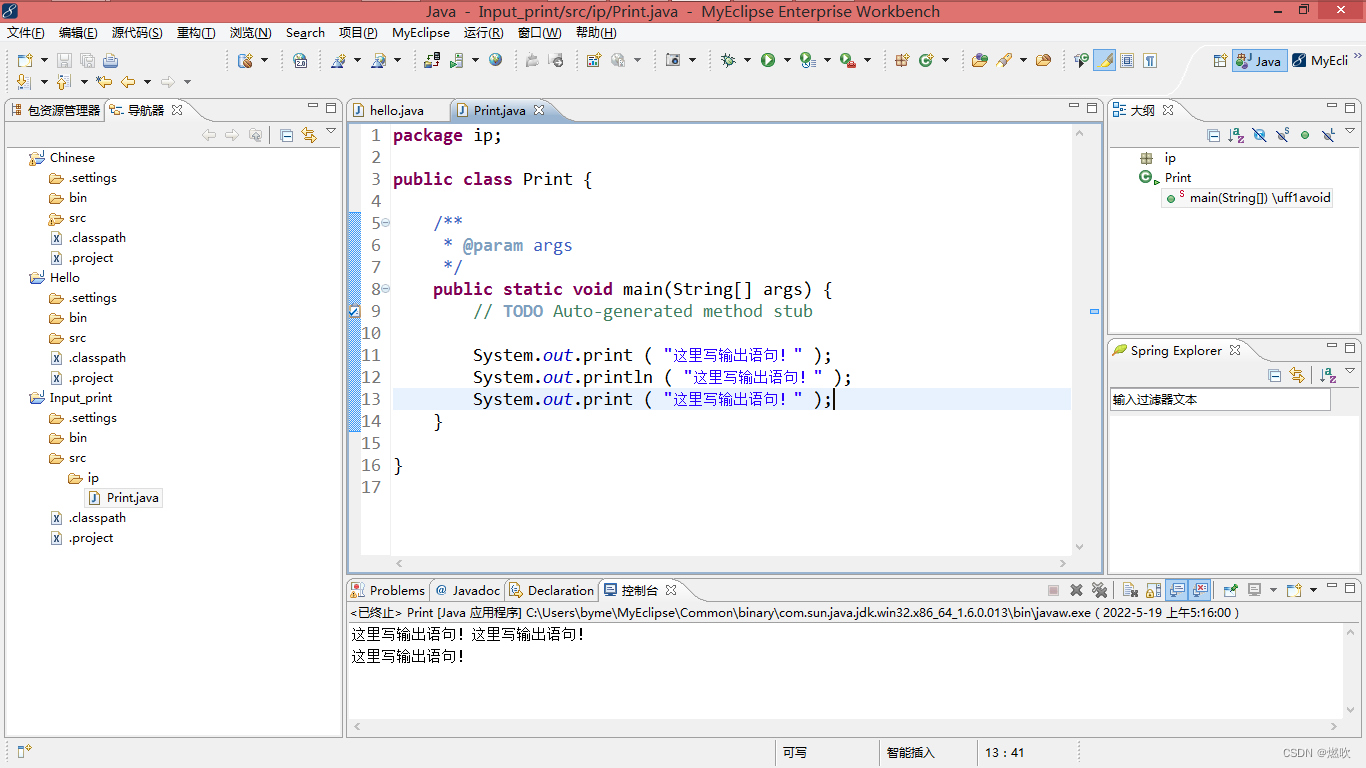Toggle Hide Fields icon in Outline

pyautogui.click(x=1259, y=135)
